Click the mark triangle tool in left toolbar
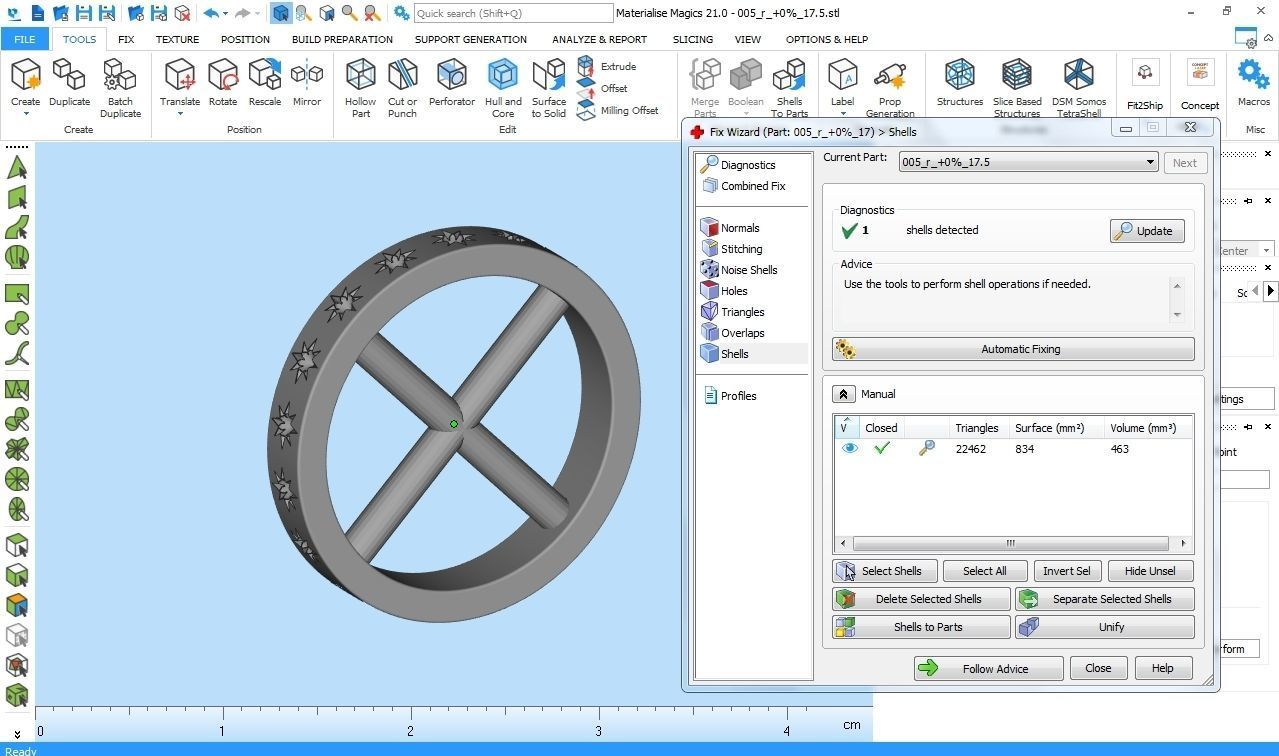Viewport: 1279px width, 756px height. pos(17,167)
